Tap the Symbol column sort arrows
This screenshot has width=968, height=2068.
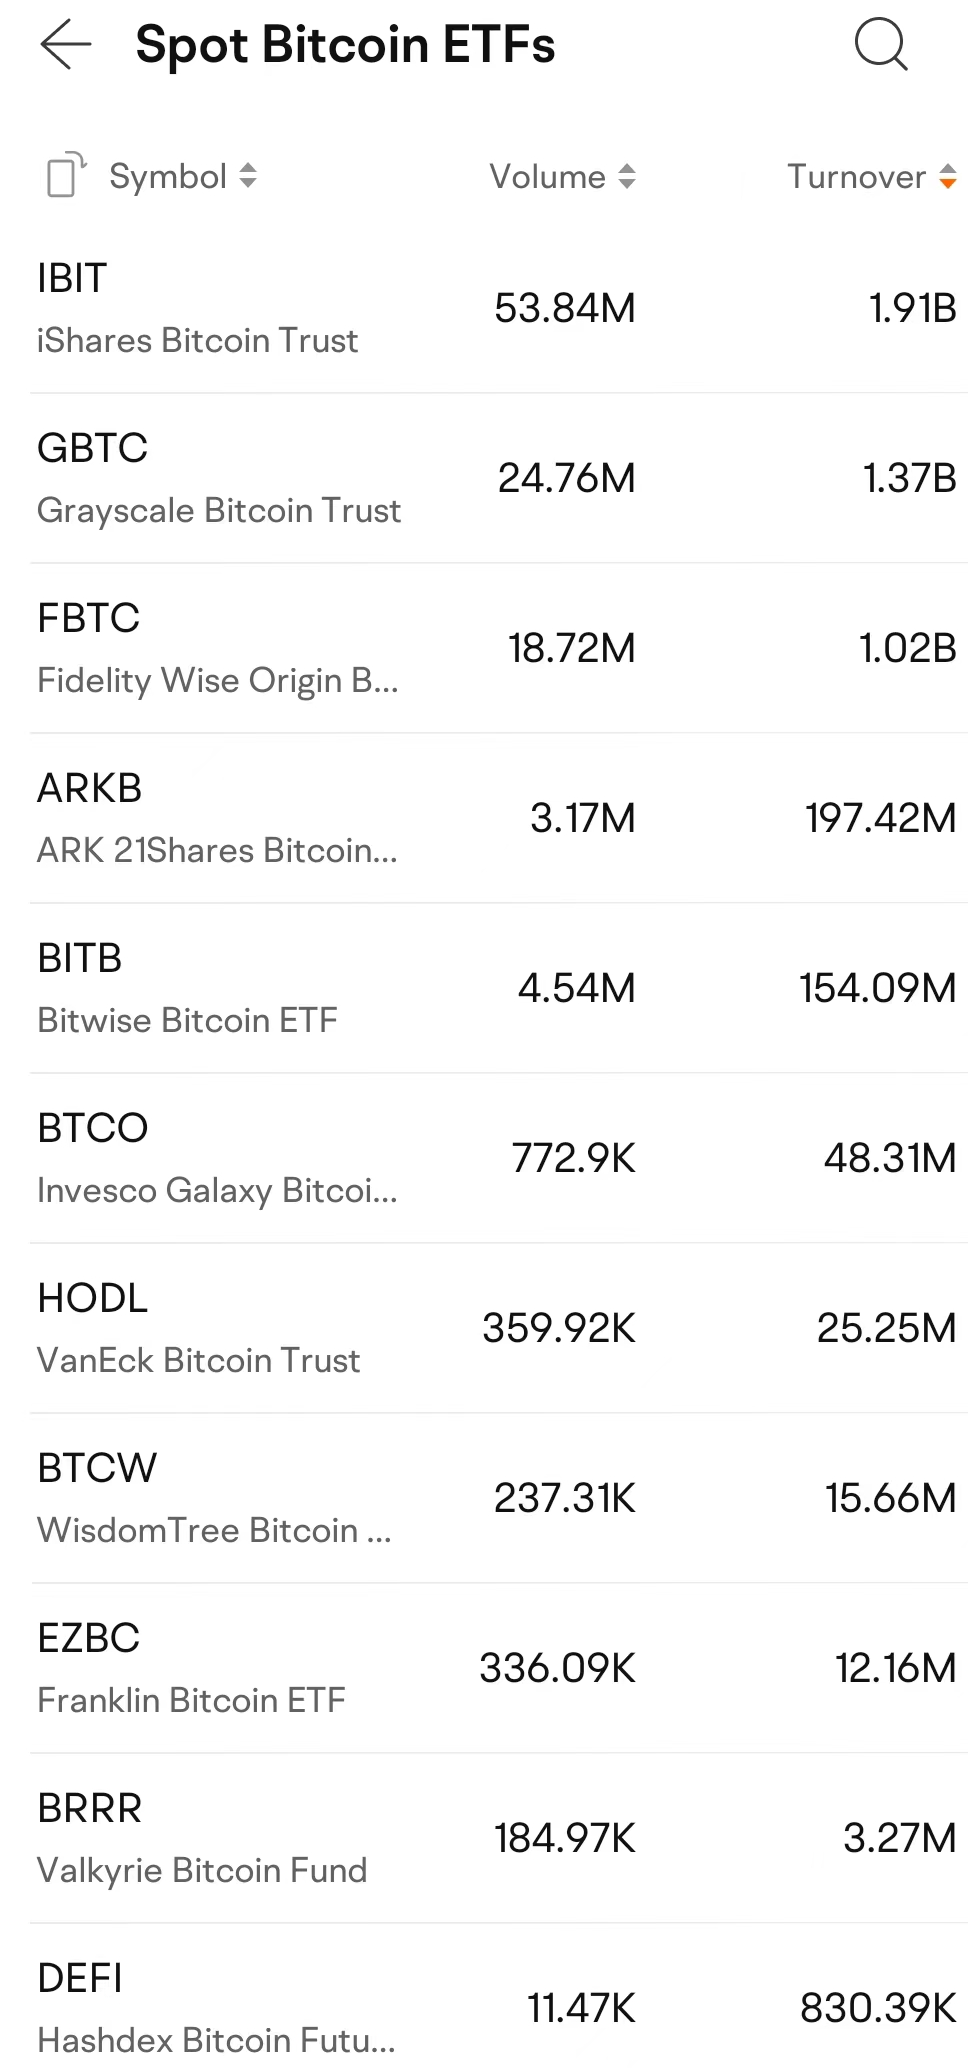[x=246, y=176]
